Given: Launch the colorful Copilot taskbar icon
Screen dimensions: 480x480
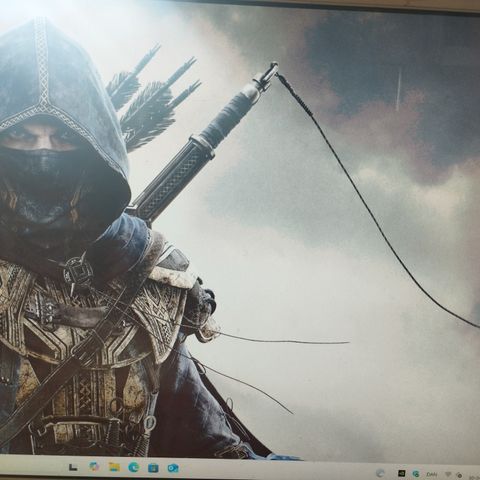Looking at the screenshot, I should (x=94, y=467).
